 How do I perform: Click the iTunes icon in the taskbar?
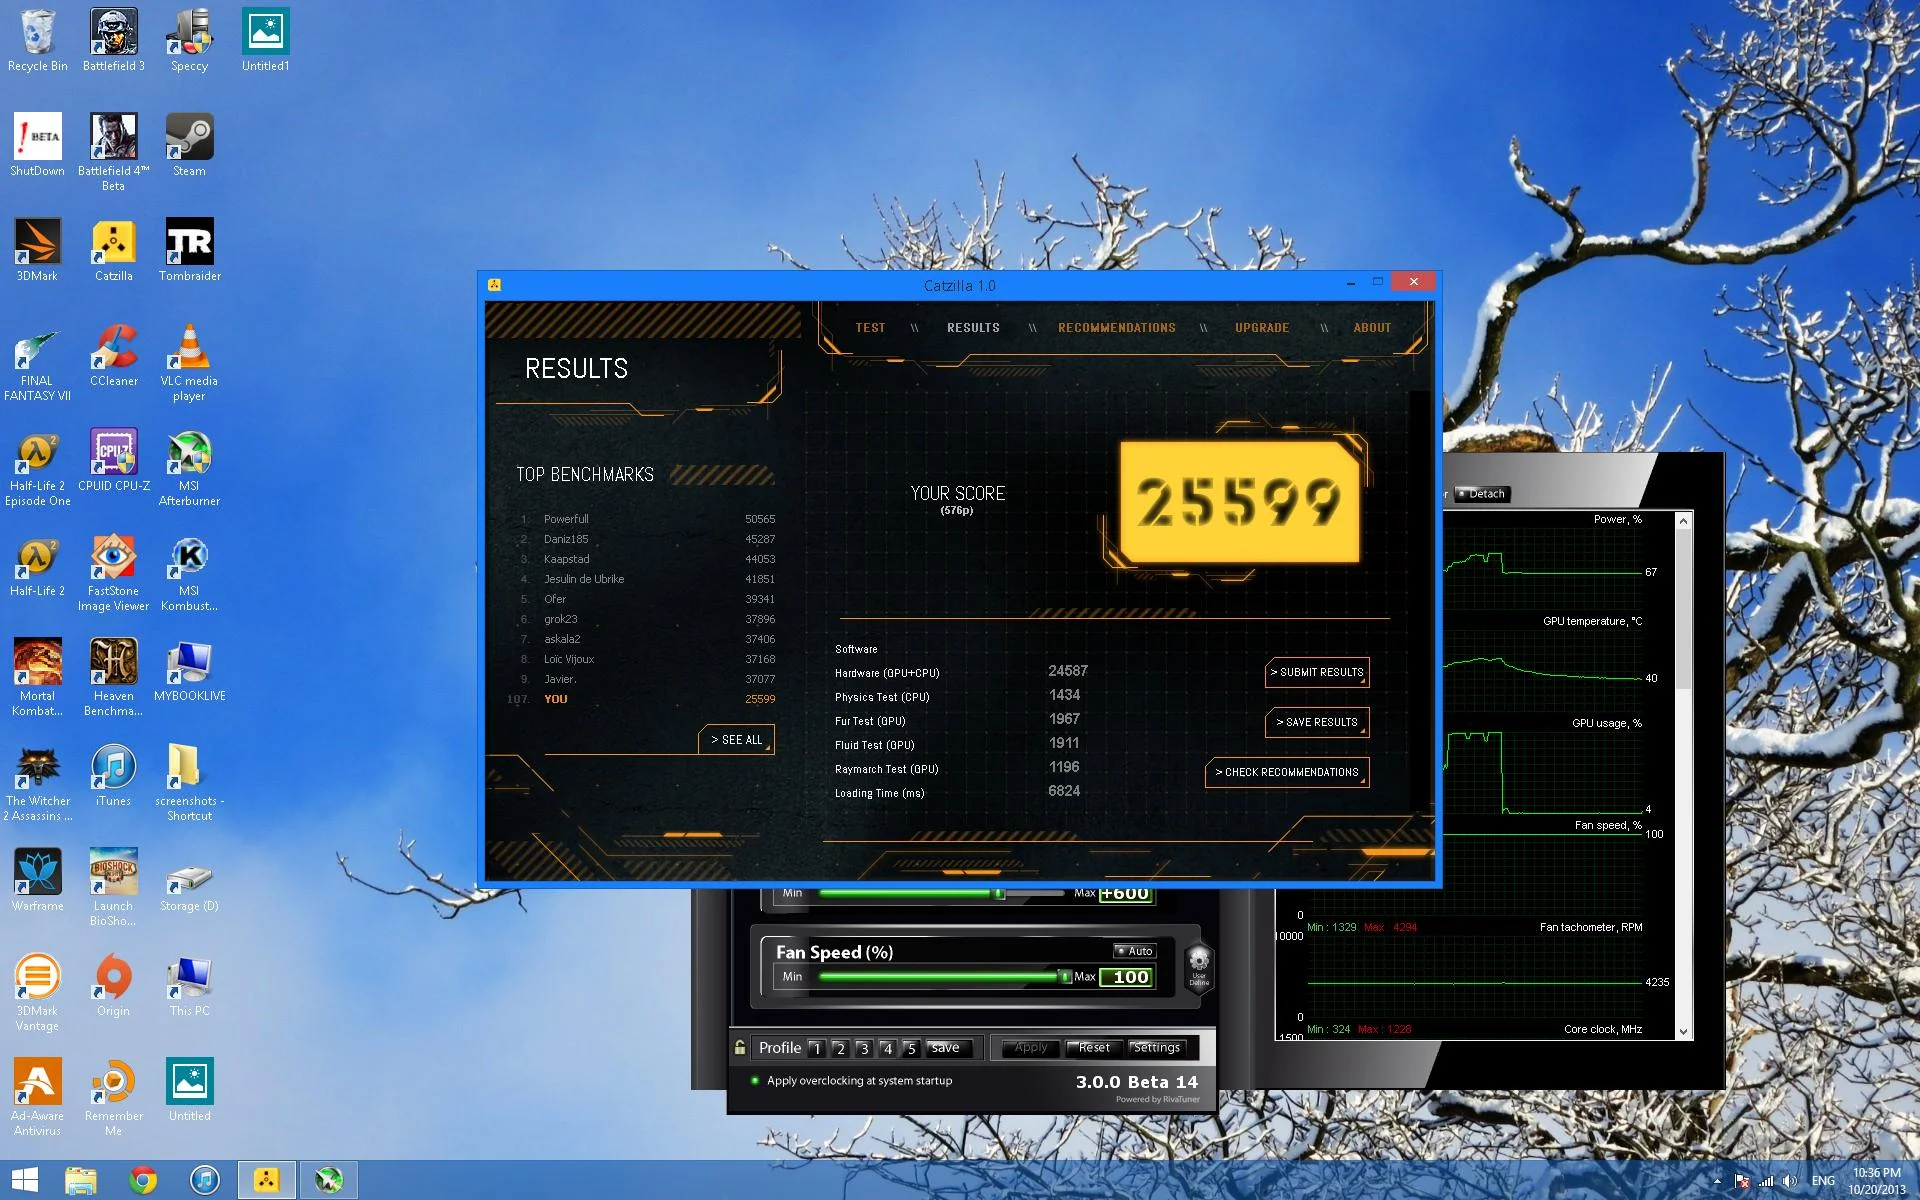point(204,1180)
